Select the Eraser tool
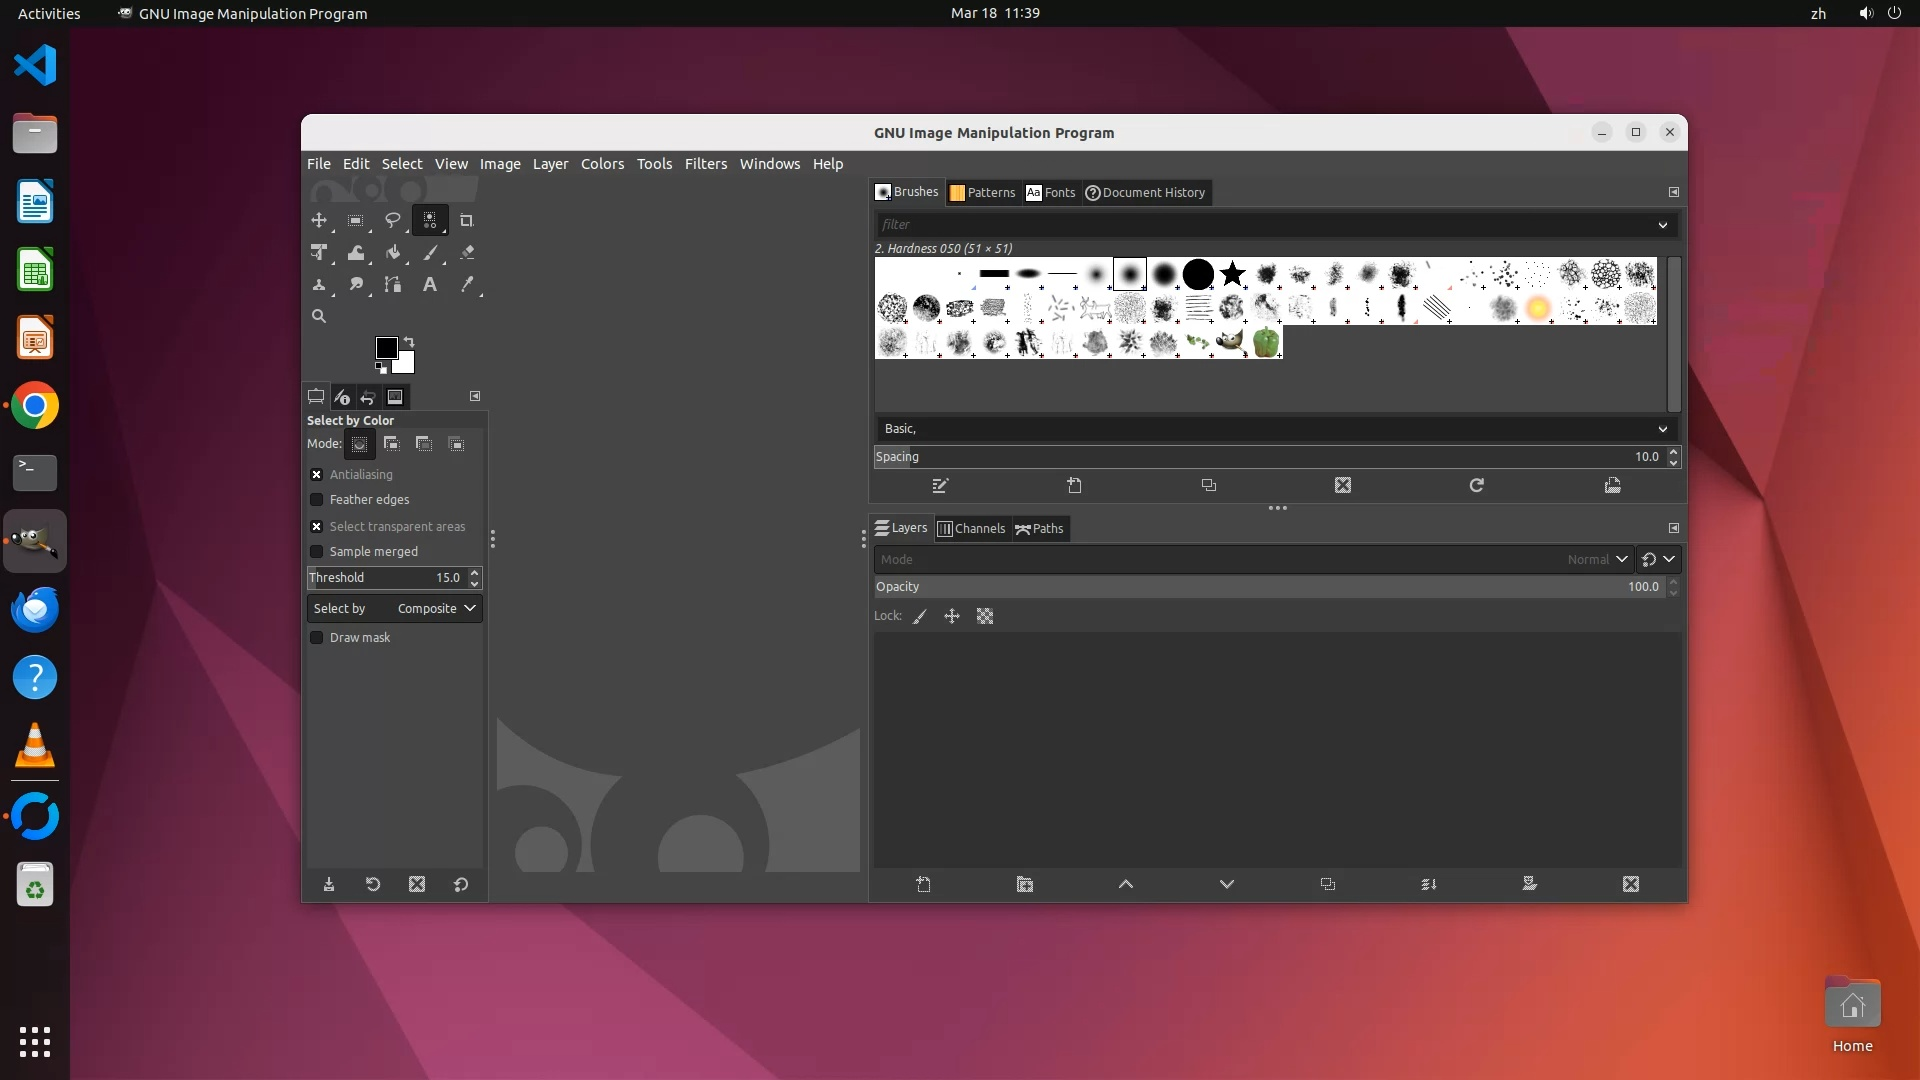Viewport: 1920px width, 1080px height. [x=467, y=253]
